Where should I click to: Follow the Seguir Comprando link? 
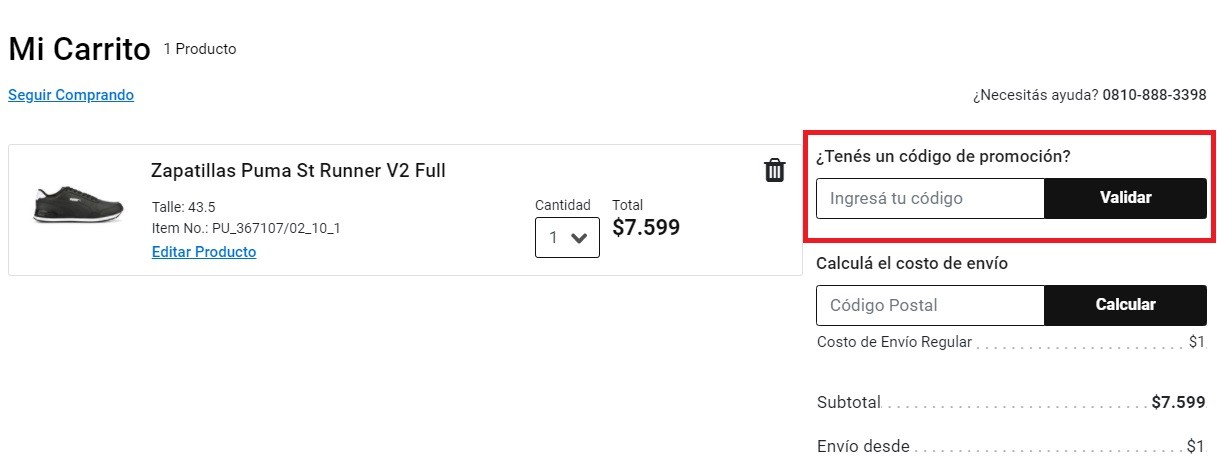pos(71,95)
